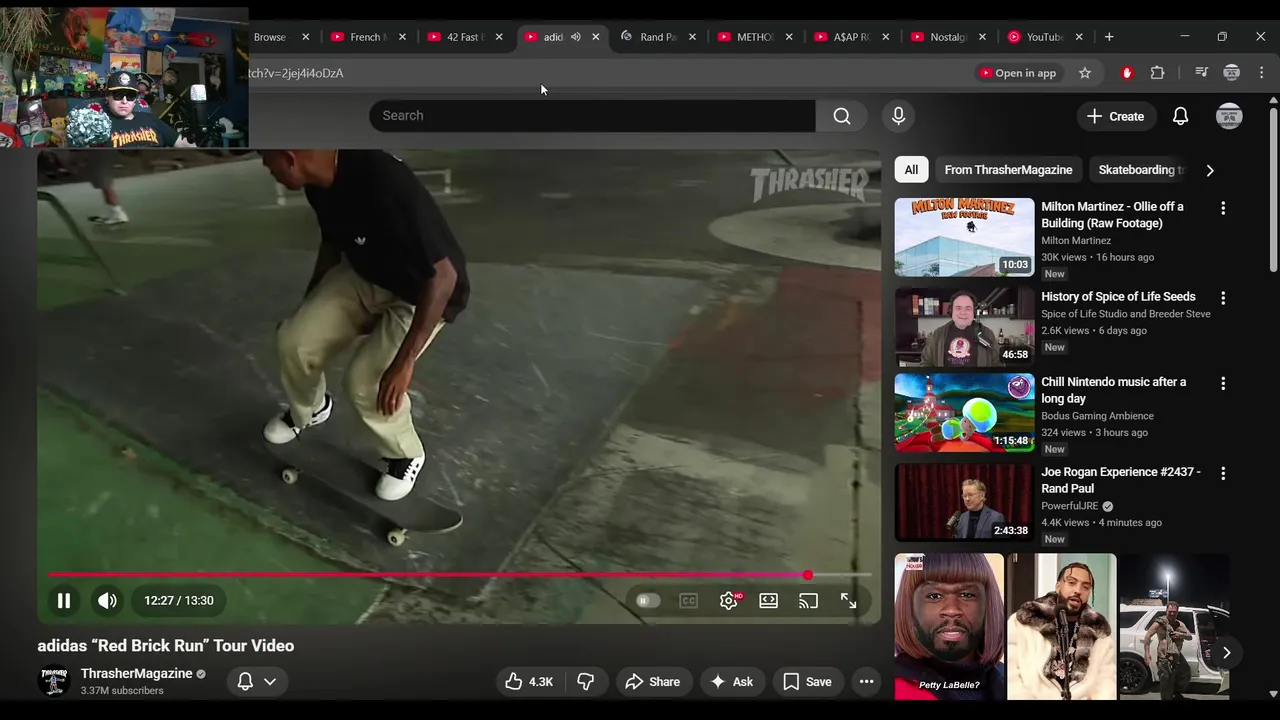
Task: Focus the YouTube Search field
Action: click(x=592, y=116)
